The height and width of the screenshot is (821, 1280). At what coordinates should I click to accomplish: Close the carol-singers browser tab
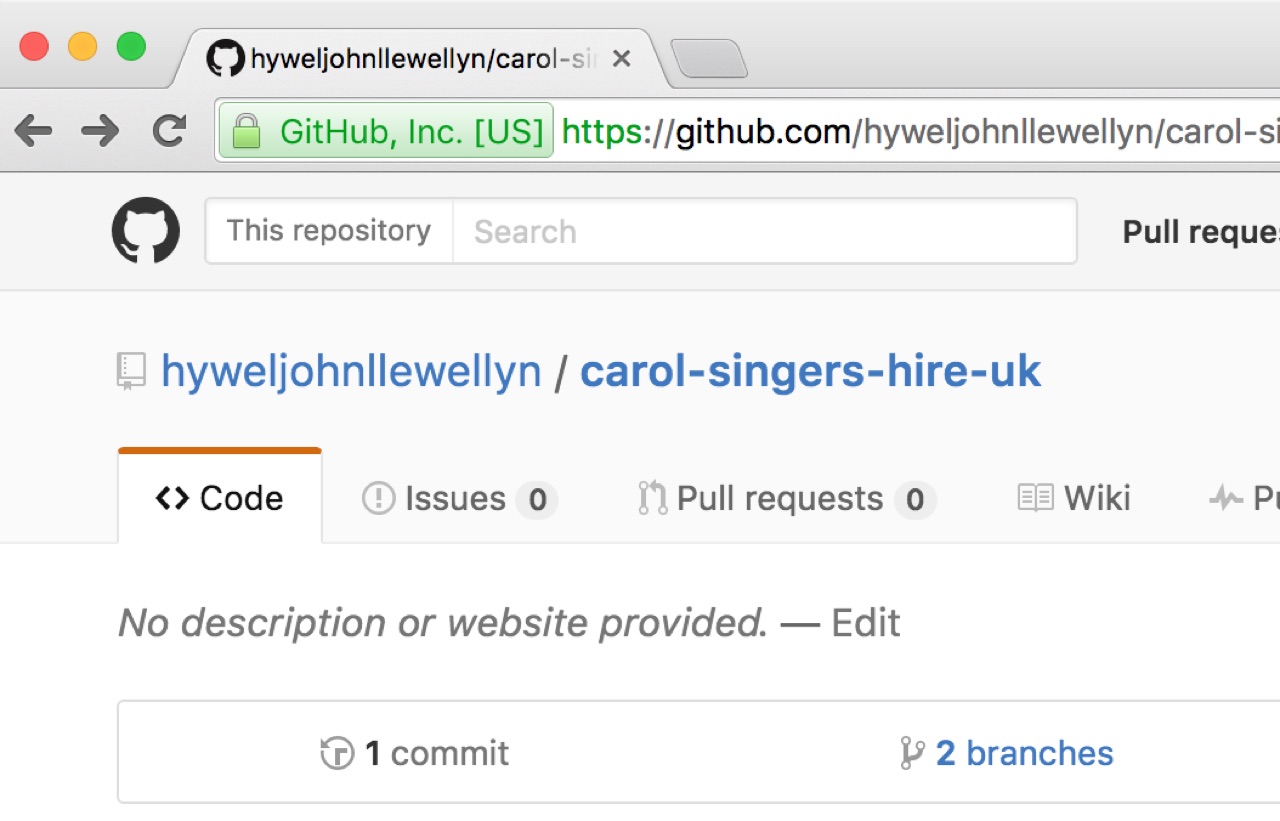click(621, 60)
